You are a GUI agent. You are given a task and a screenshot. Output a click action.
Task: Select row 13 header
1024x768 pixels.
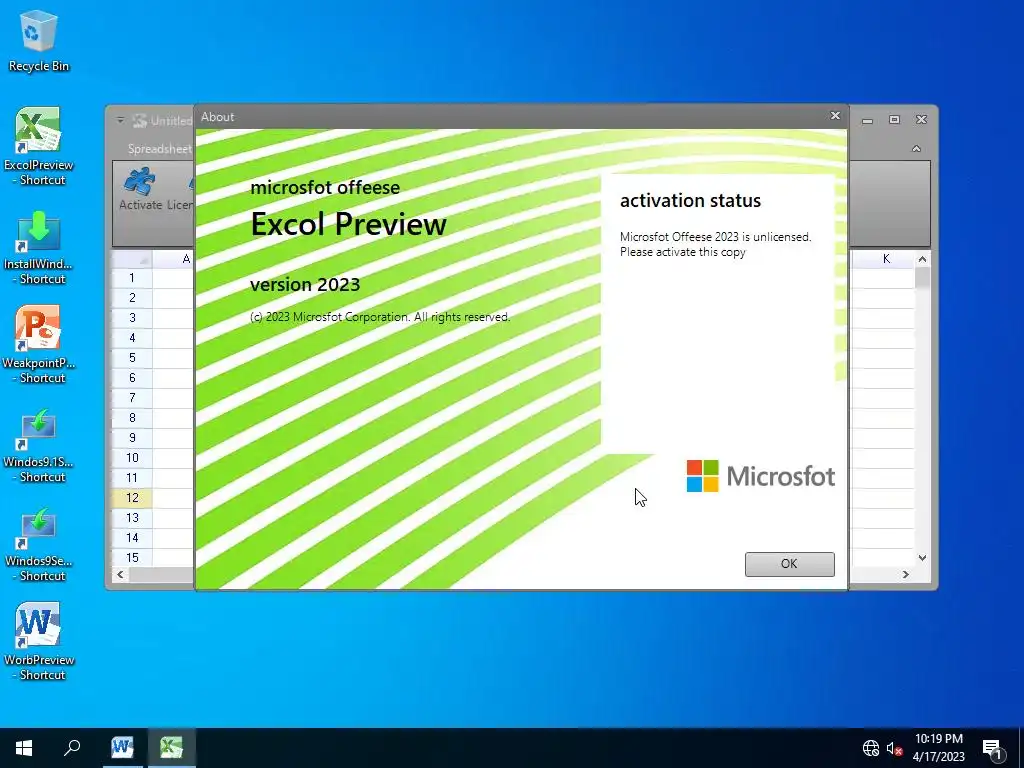(132, 518)
